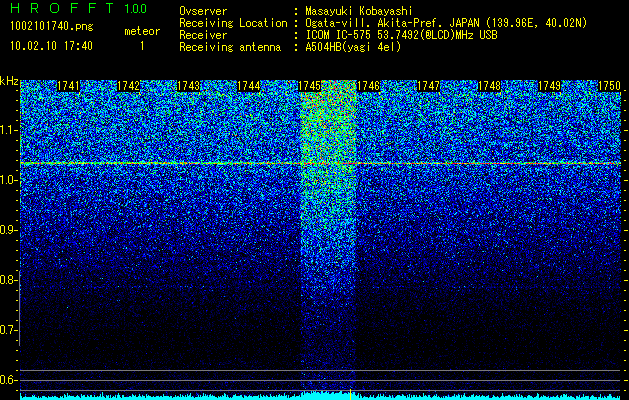This screenshot has width=629, height=400.
Task: Click the file name 1002101740.png
Action: 52,26
